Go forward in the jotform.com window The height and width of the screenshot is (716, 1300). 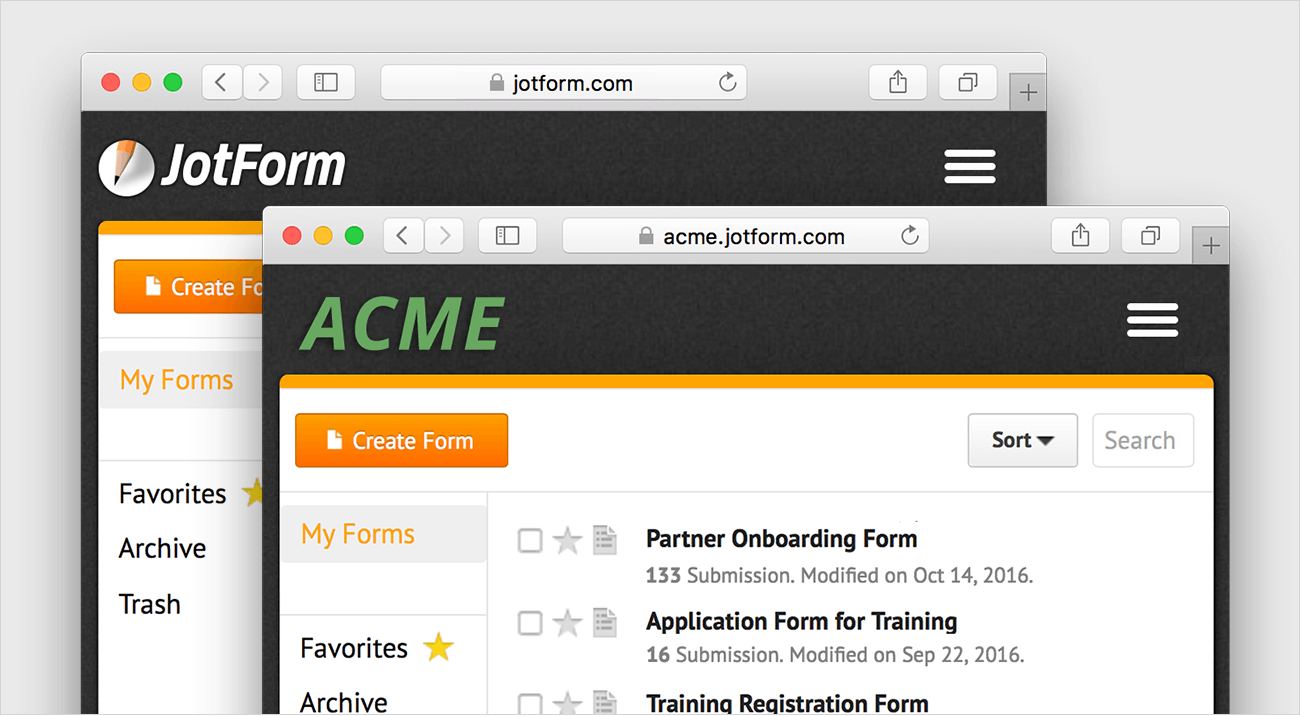[x=262, y=82]
